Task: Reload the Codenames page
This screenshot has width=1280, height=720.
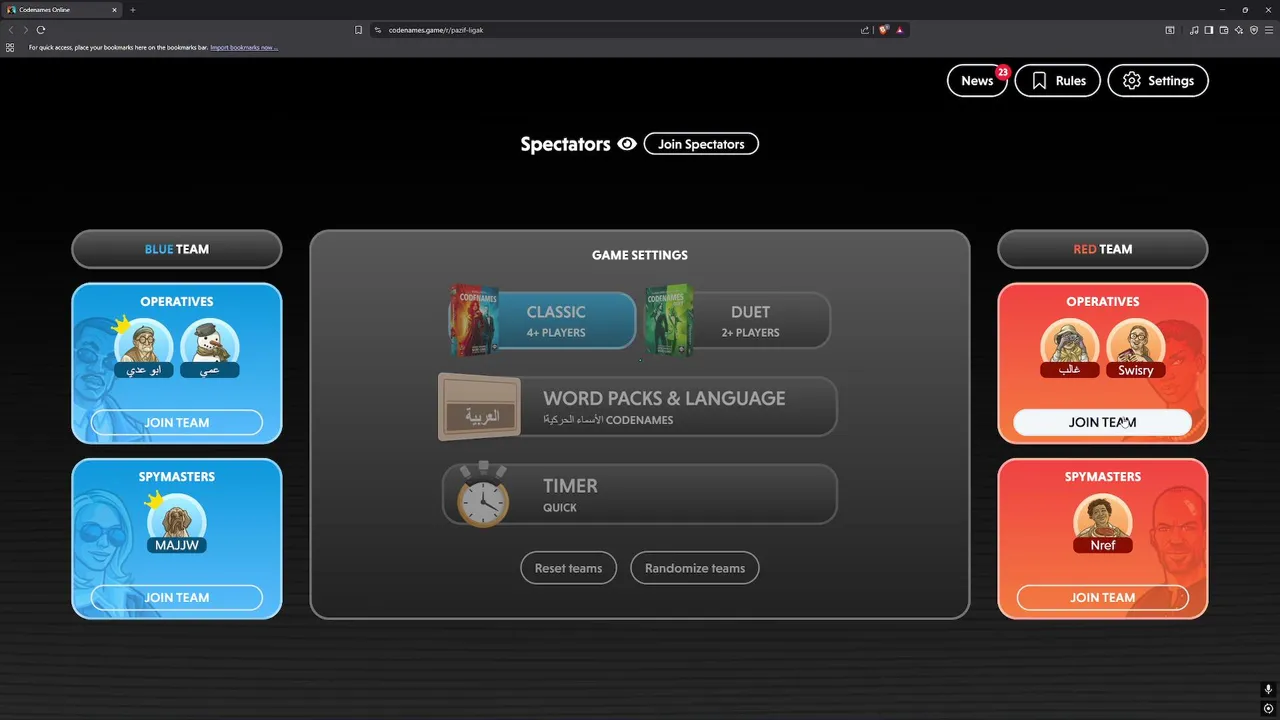Action: [x=40, y=30]
